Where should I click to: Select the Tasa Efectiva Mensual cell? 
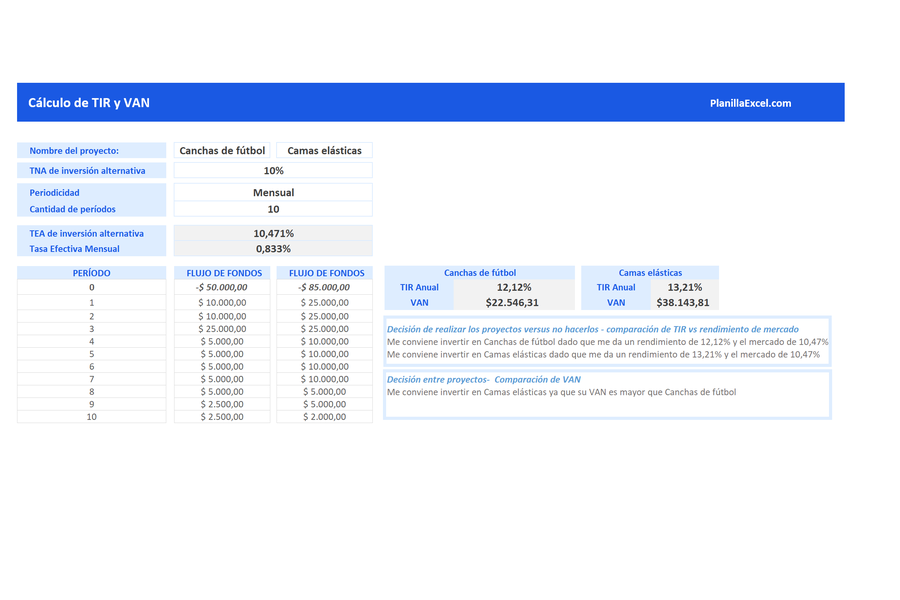(272, 248)
